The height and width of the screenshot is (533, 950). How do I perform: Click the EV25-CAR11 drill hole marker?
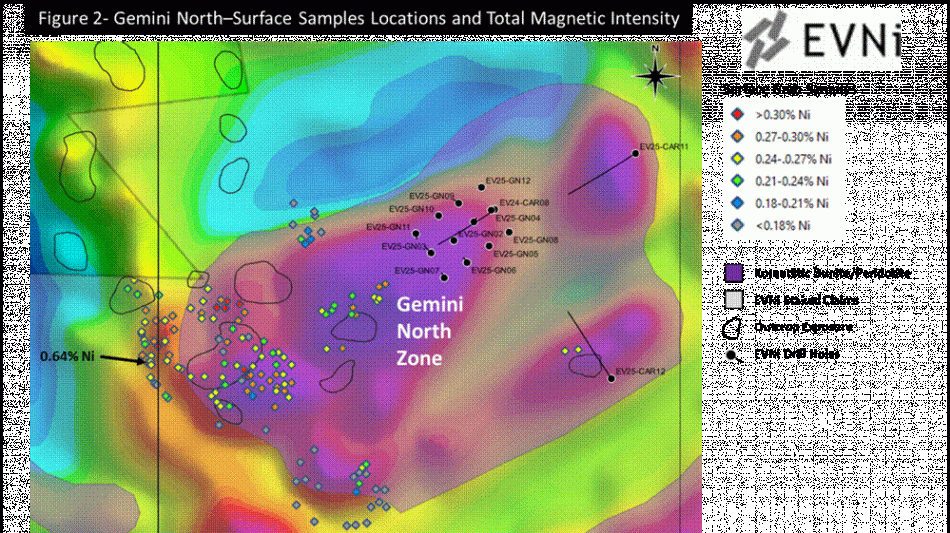(635, 153)
